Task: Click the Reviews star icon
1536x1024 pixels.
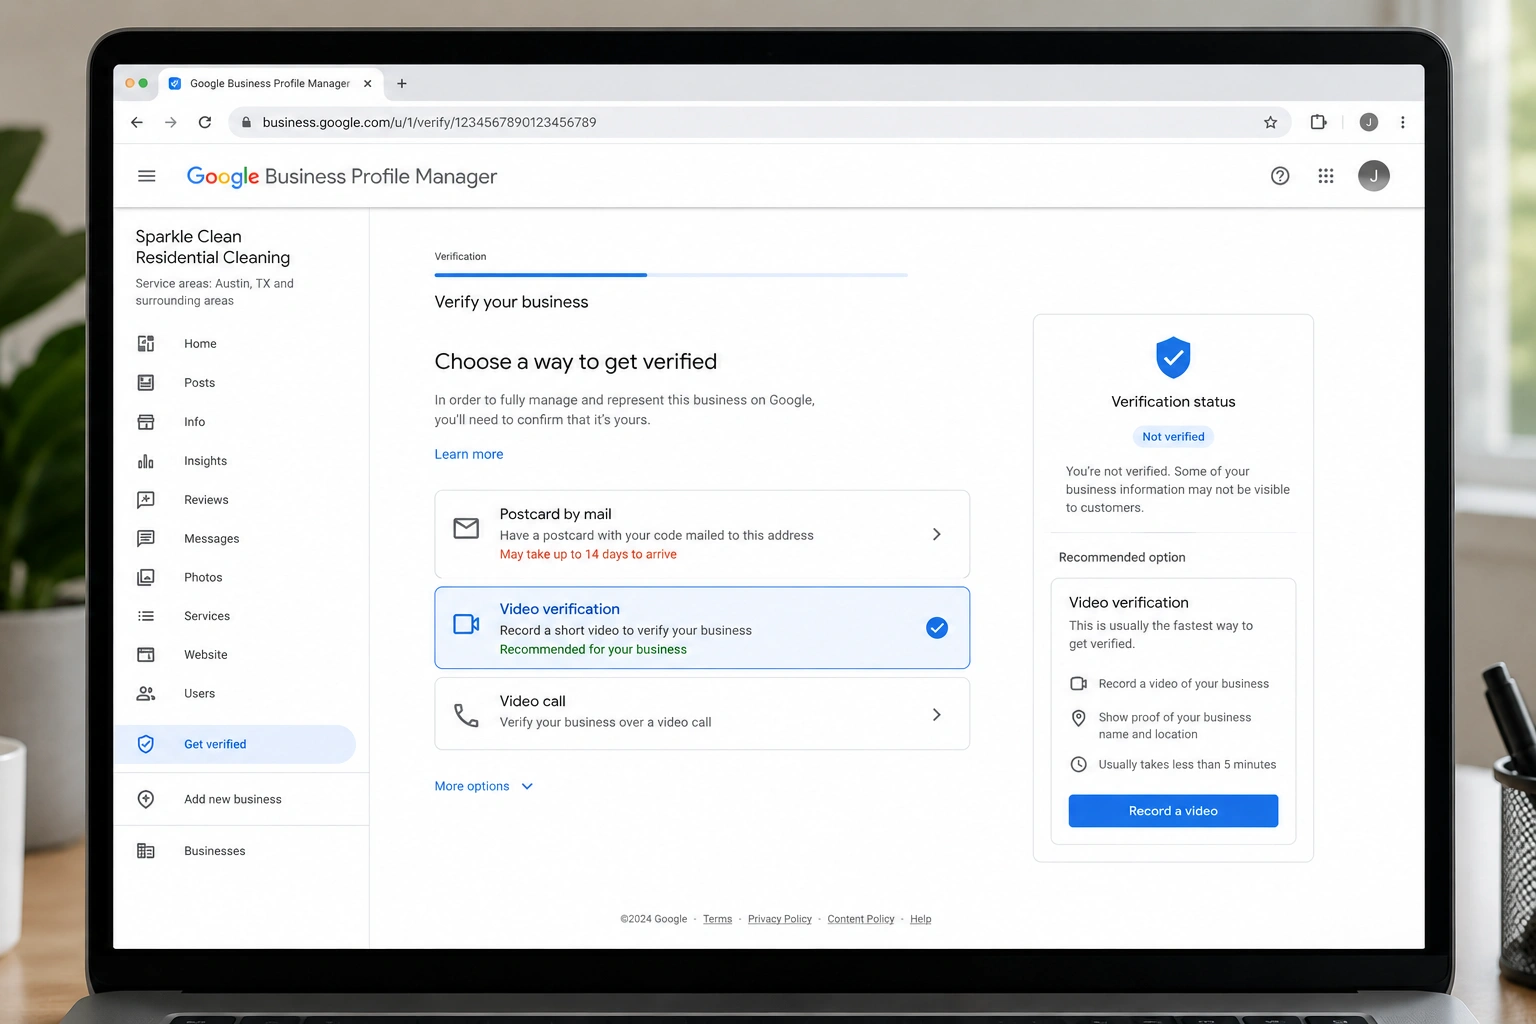Action: point(146,500)
